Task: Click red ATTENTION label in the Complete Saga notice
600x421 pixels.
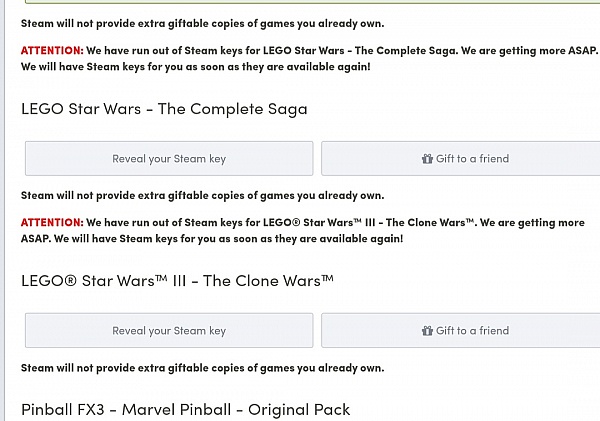Action: 52,50
